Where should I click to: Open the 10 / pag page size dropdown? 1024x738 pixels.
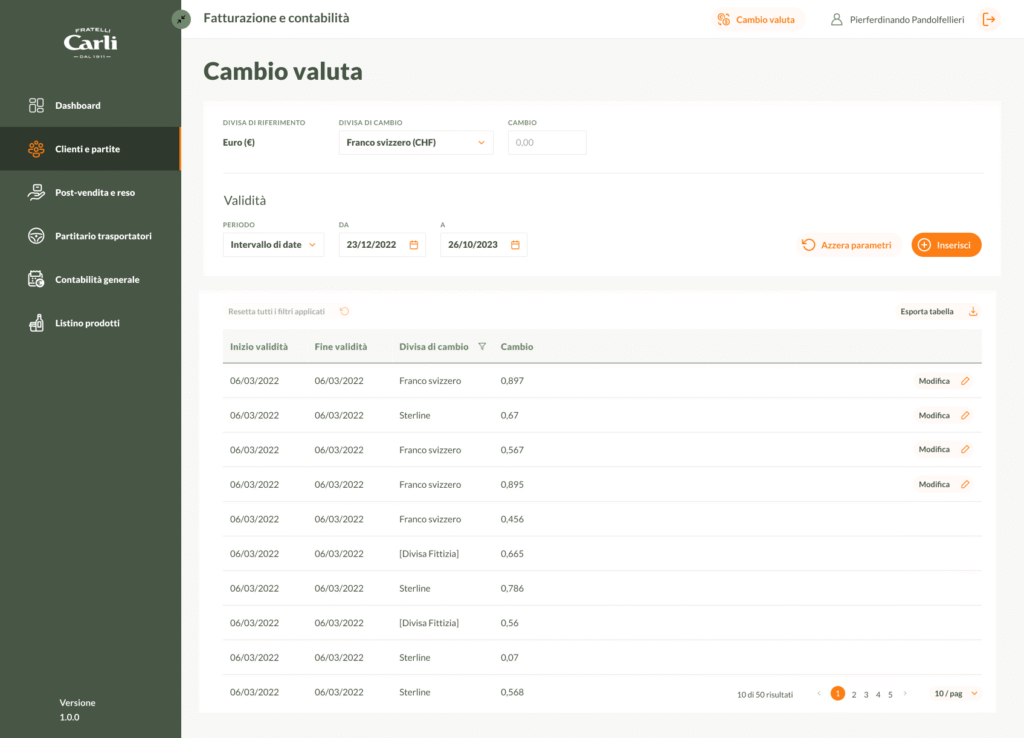click(x=955, y=694)
